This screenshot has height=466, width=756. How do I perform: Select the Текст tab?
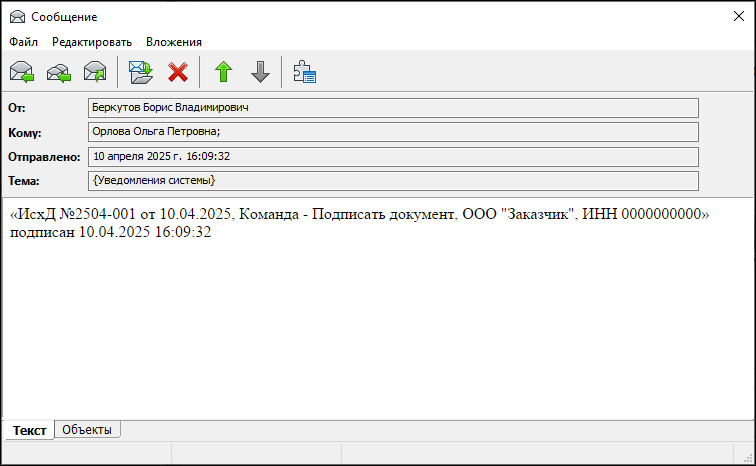[x=29, y=430]
